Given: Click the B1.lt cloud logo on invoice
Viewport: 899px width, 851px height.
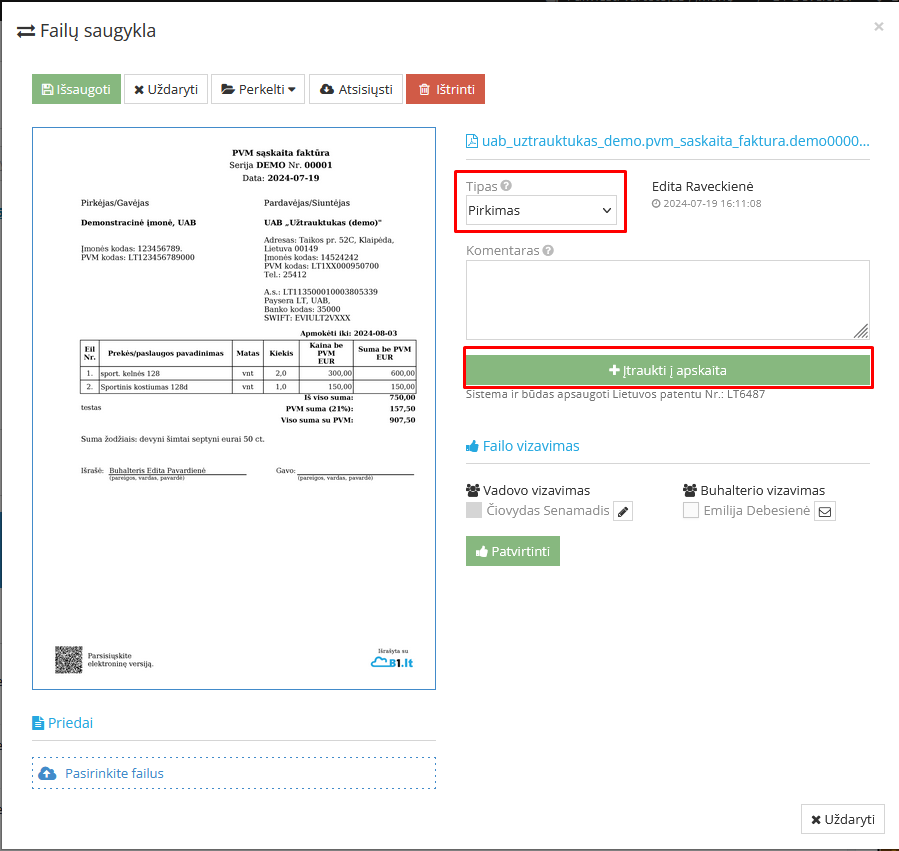Looking at the screenshot, I should tap(391, 661).
